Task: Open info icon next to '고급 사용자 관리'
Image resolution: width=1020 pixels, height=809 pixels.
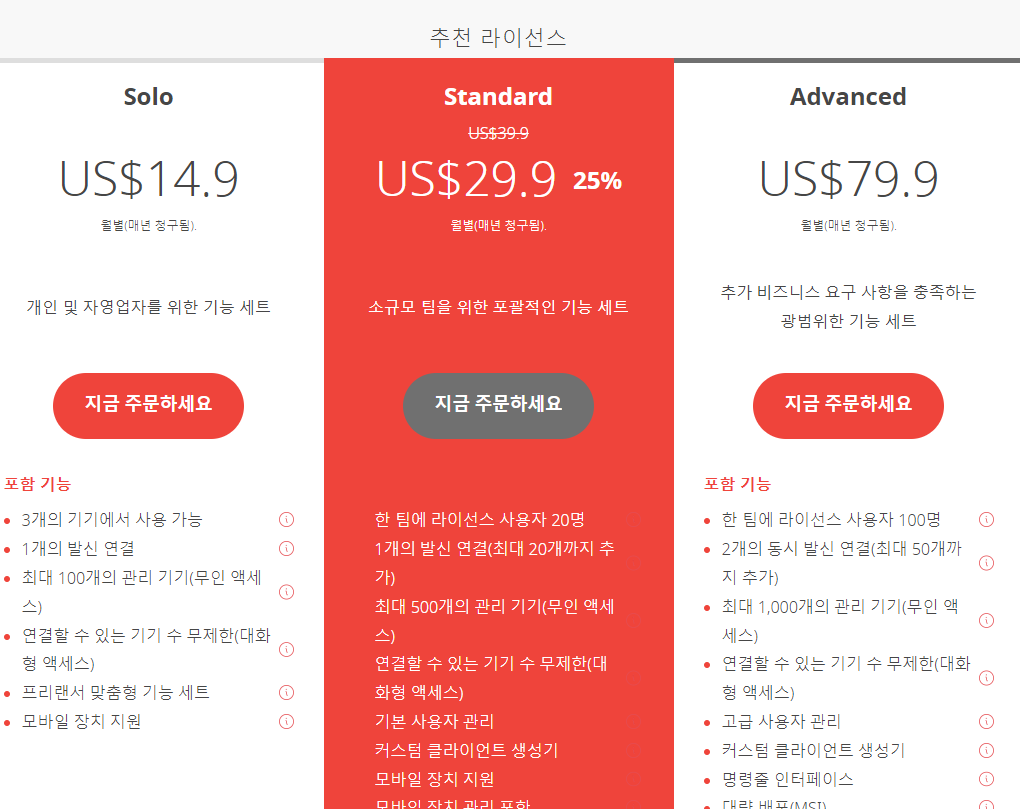Action: [x=987, y=721]
